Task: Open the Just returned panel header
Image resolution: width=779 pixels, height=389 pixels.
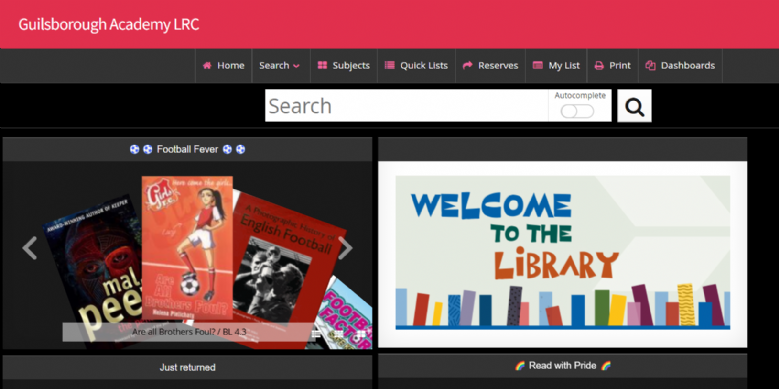Action: 187,367
